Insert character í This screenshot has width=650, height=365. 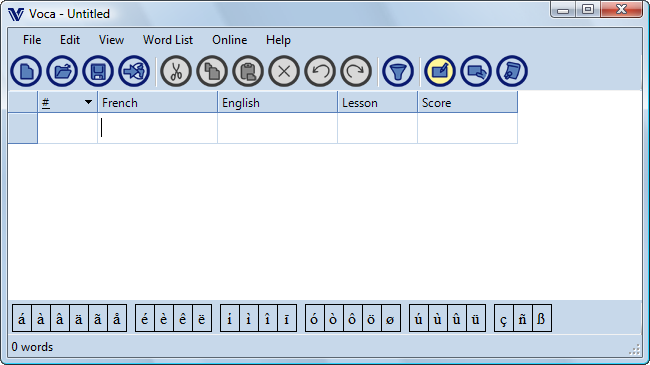point(230,319)
